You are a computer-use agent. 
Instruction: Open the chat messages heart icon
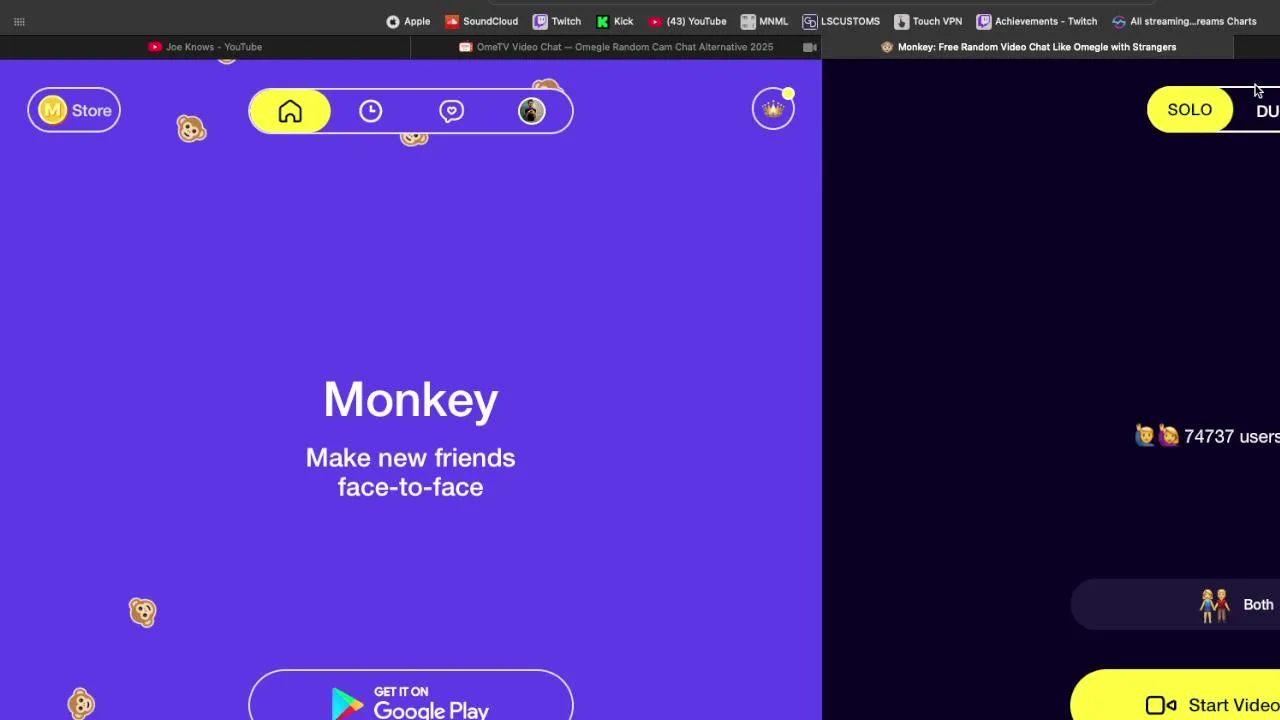(x=451, y=111)
